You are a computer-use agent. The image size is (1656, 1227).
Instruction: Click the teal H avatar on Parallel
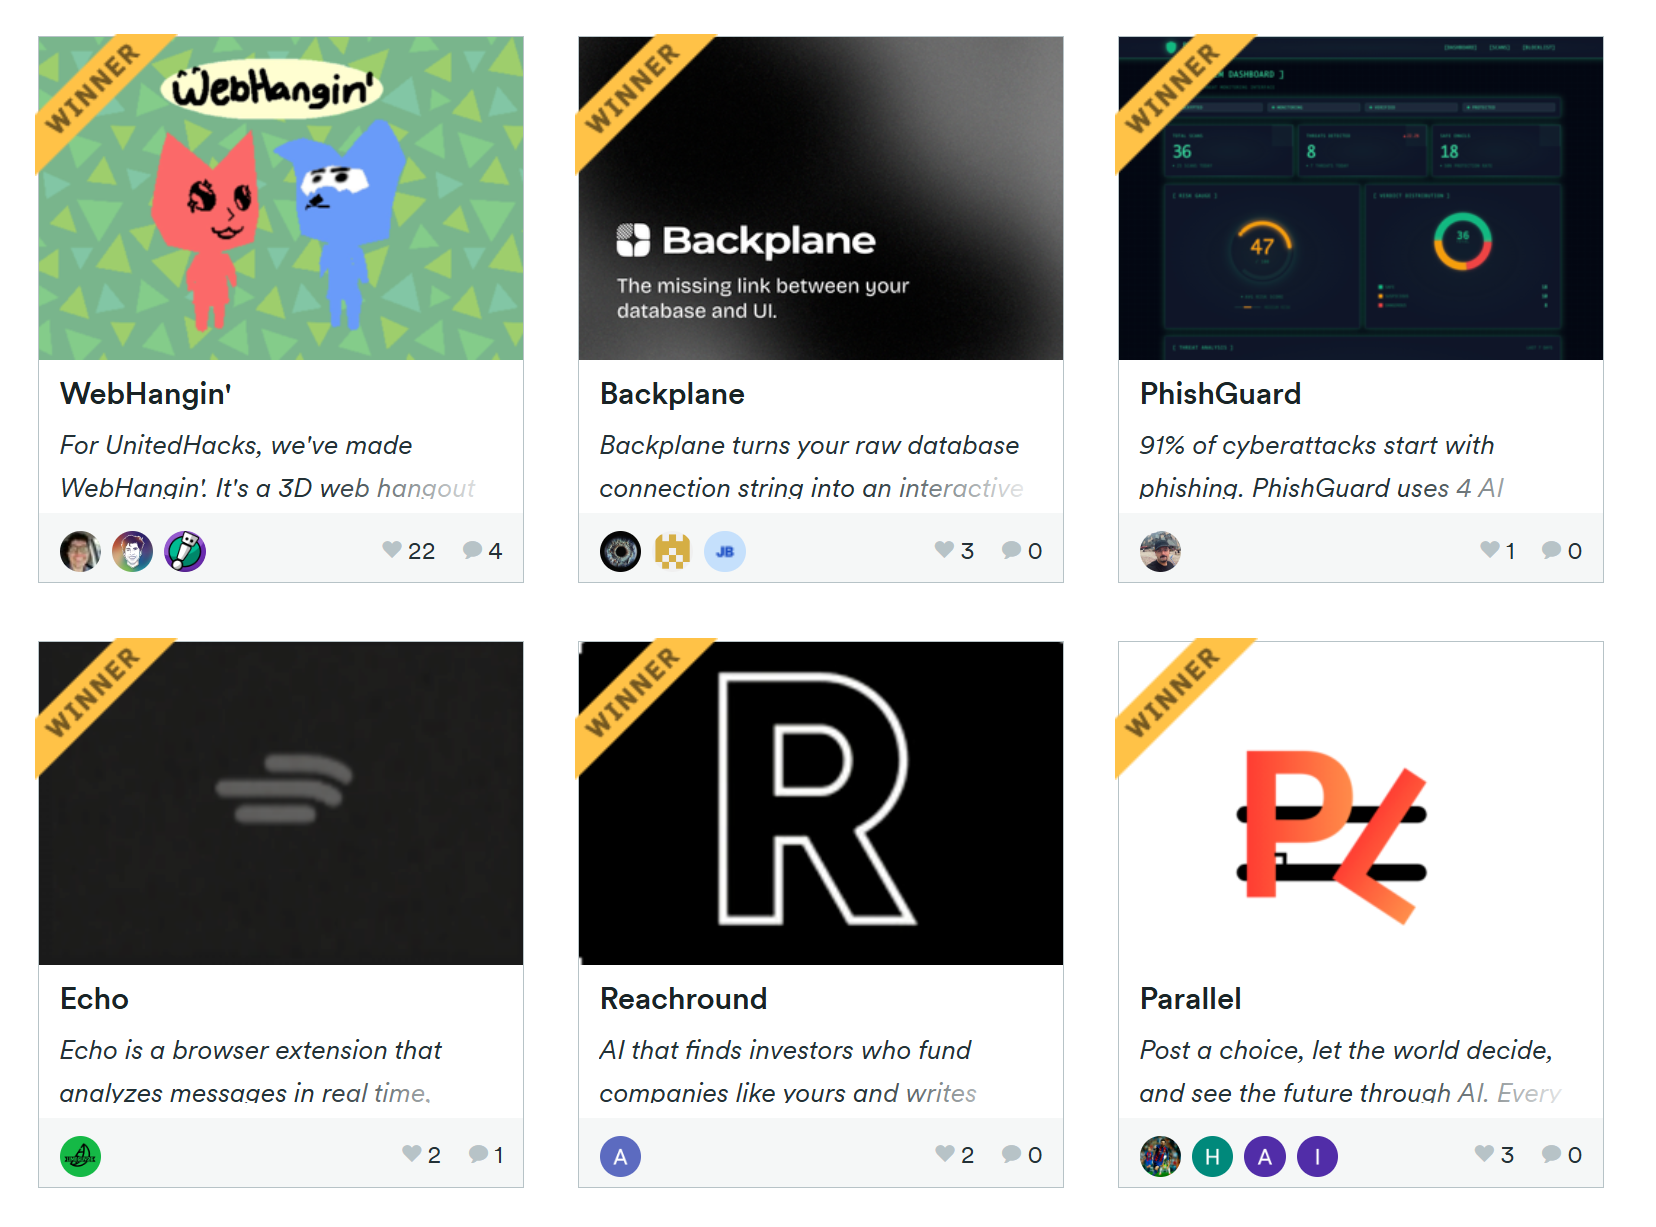[1213, 1157]
